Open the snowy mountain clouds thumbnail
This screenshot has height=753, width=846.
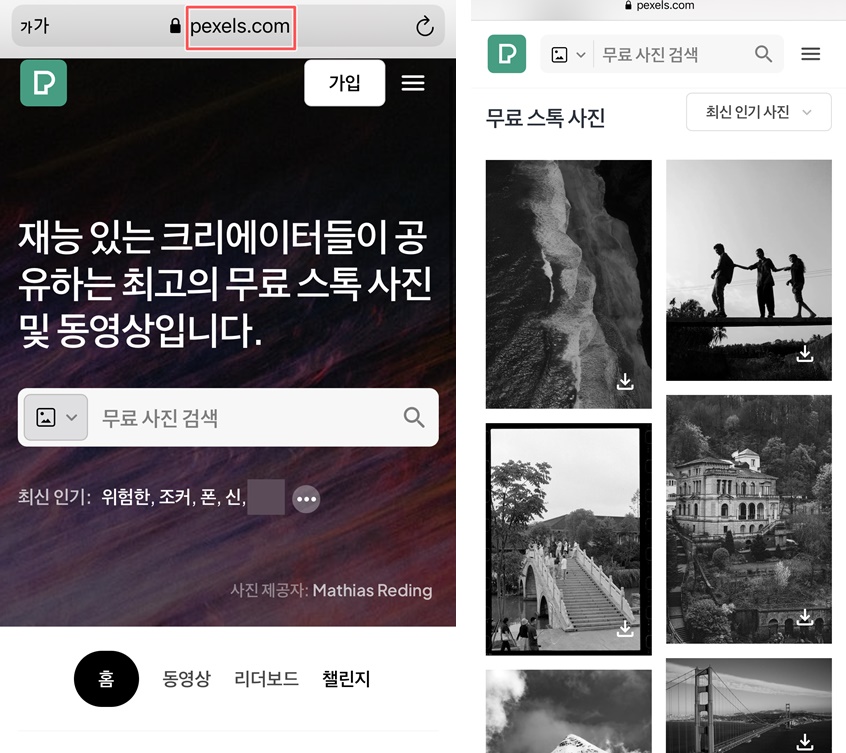tap(569, 711)
